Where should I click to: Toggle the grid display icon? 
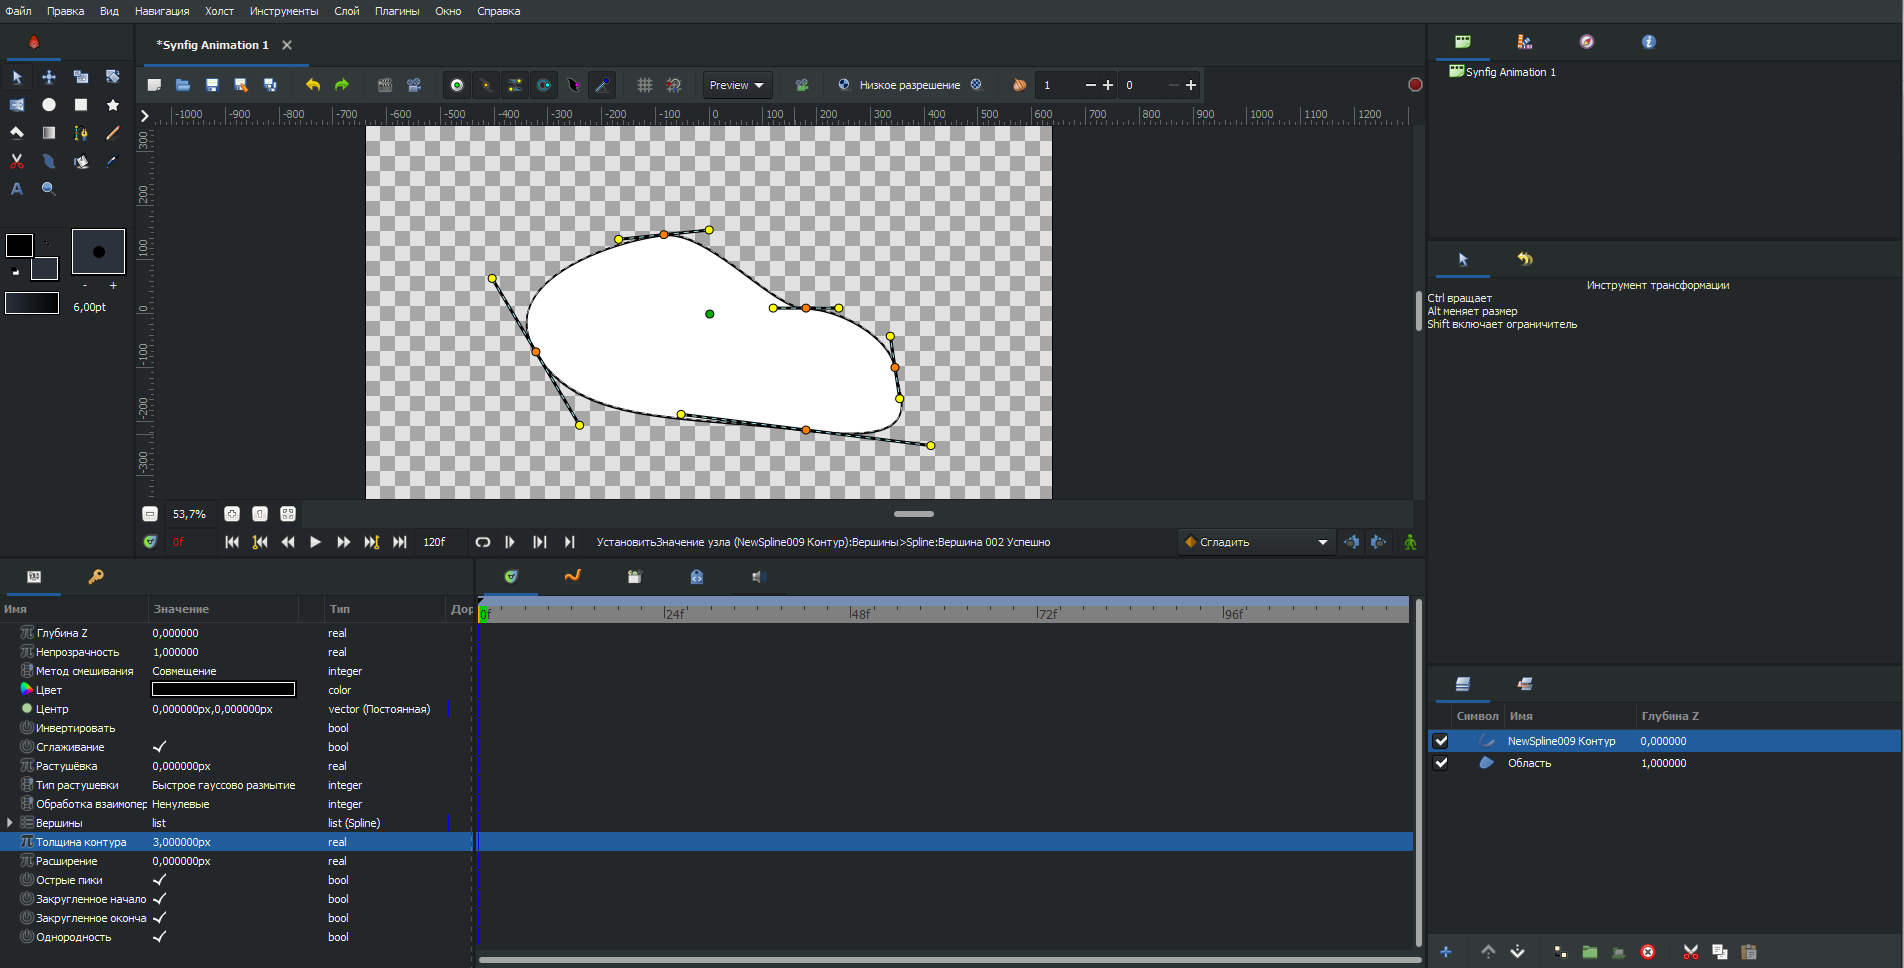tap(645, 85)
